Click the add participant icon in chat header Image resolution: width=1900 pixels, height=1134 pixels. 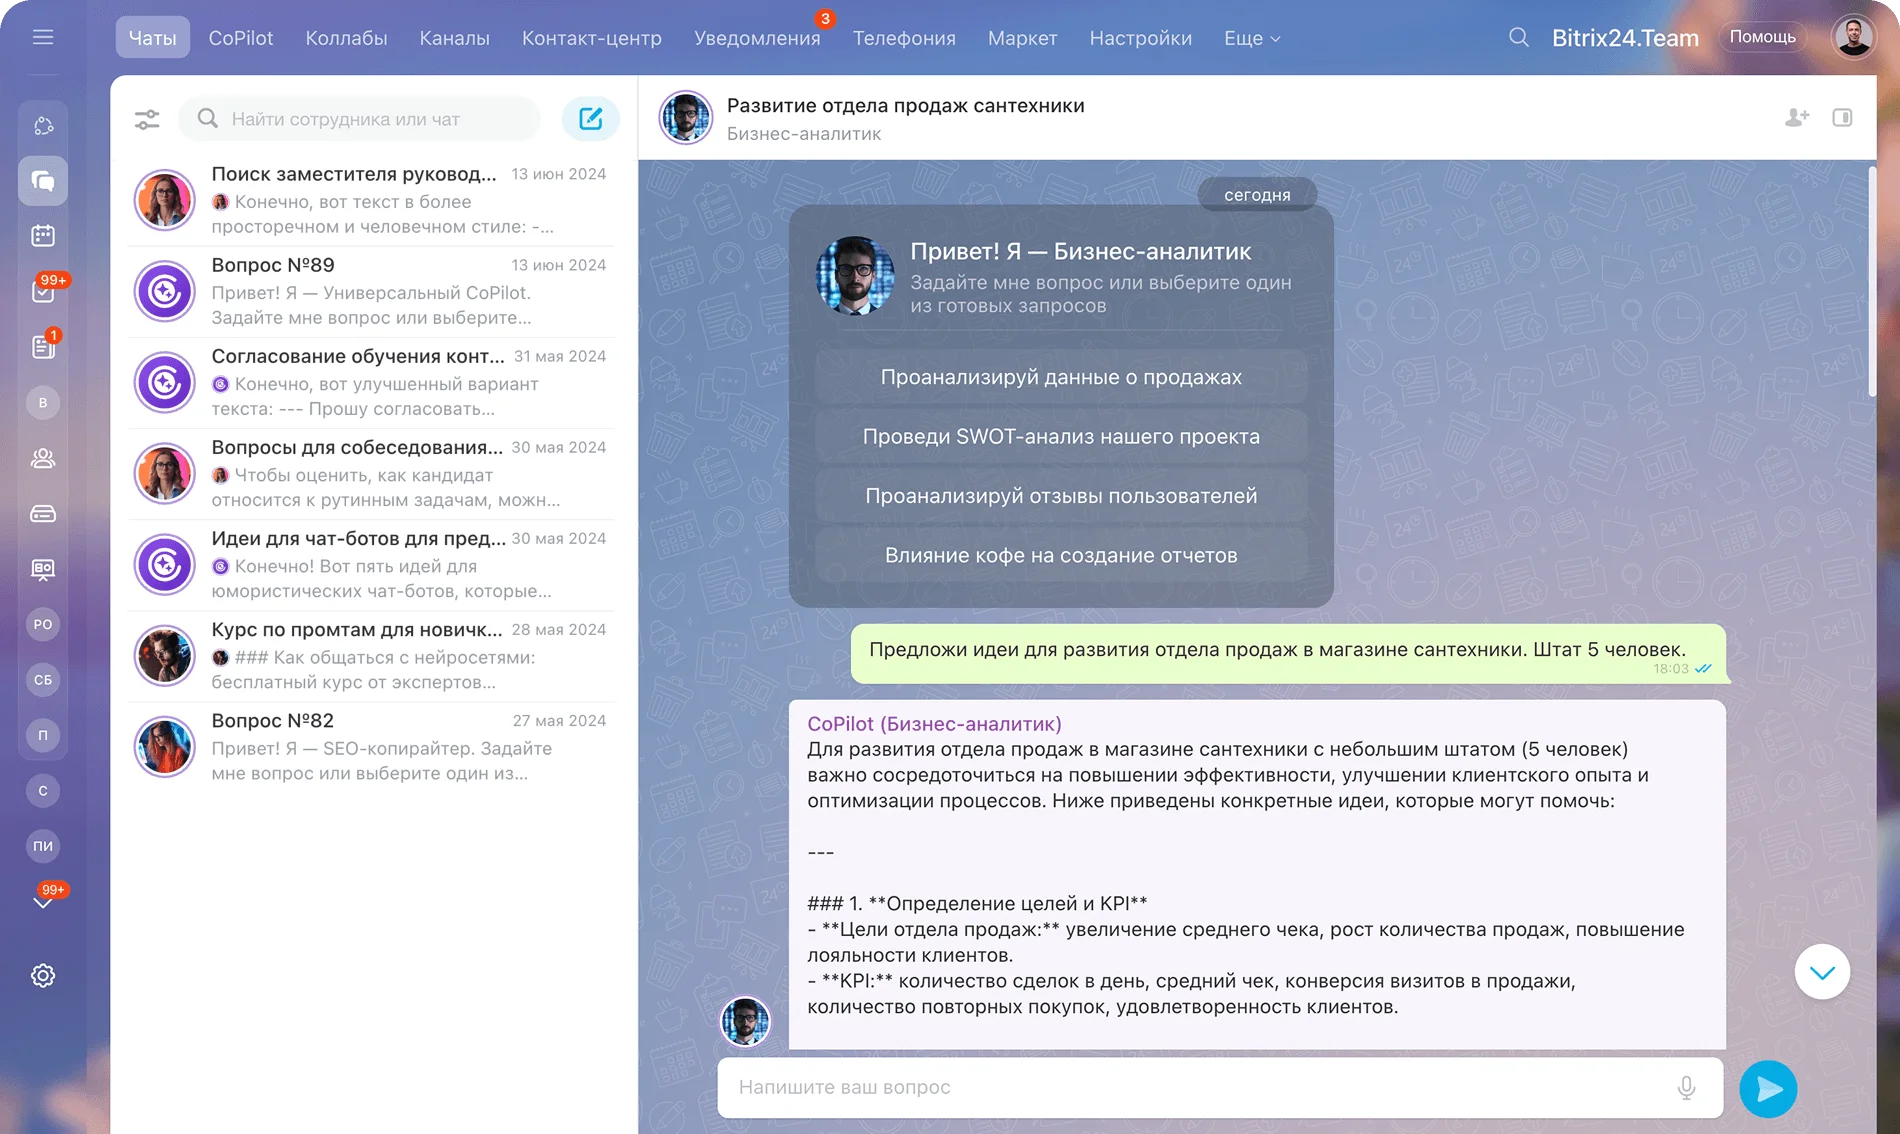click(1796, 118)
